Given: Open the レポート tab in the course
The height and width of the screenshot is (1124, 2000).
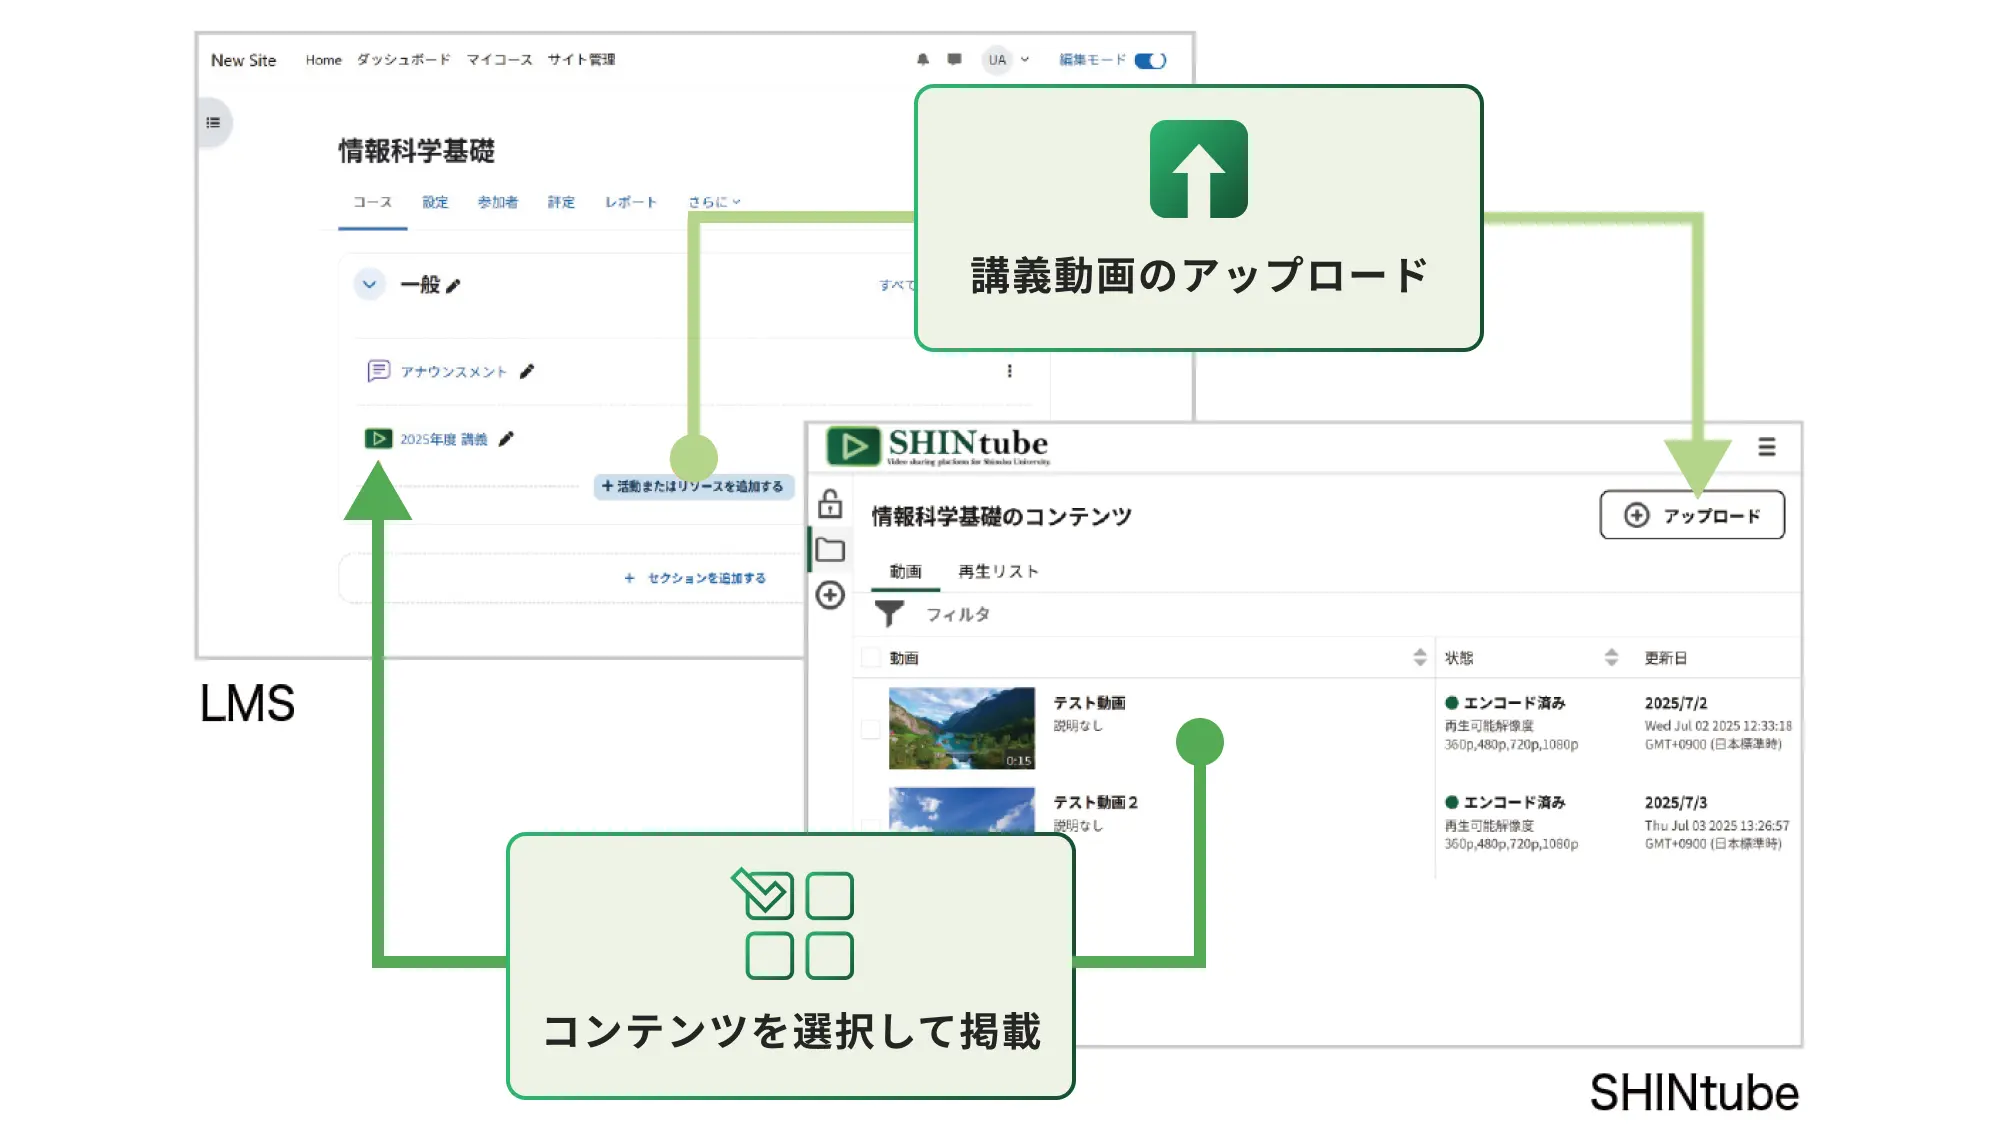Looking at the screenshot, I should [x=629, y=201].
